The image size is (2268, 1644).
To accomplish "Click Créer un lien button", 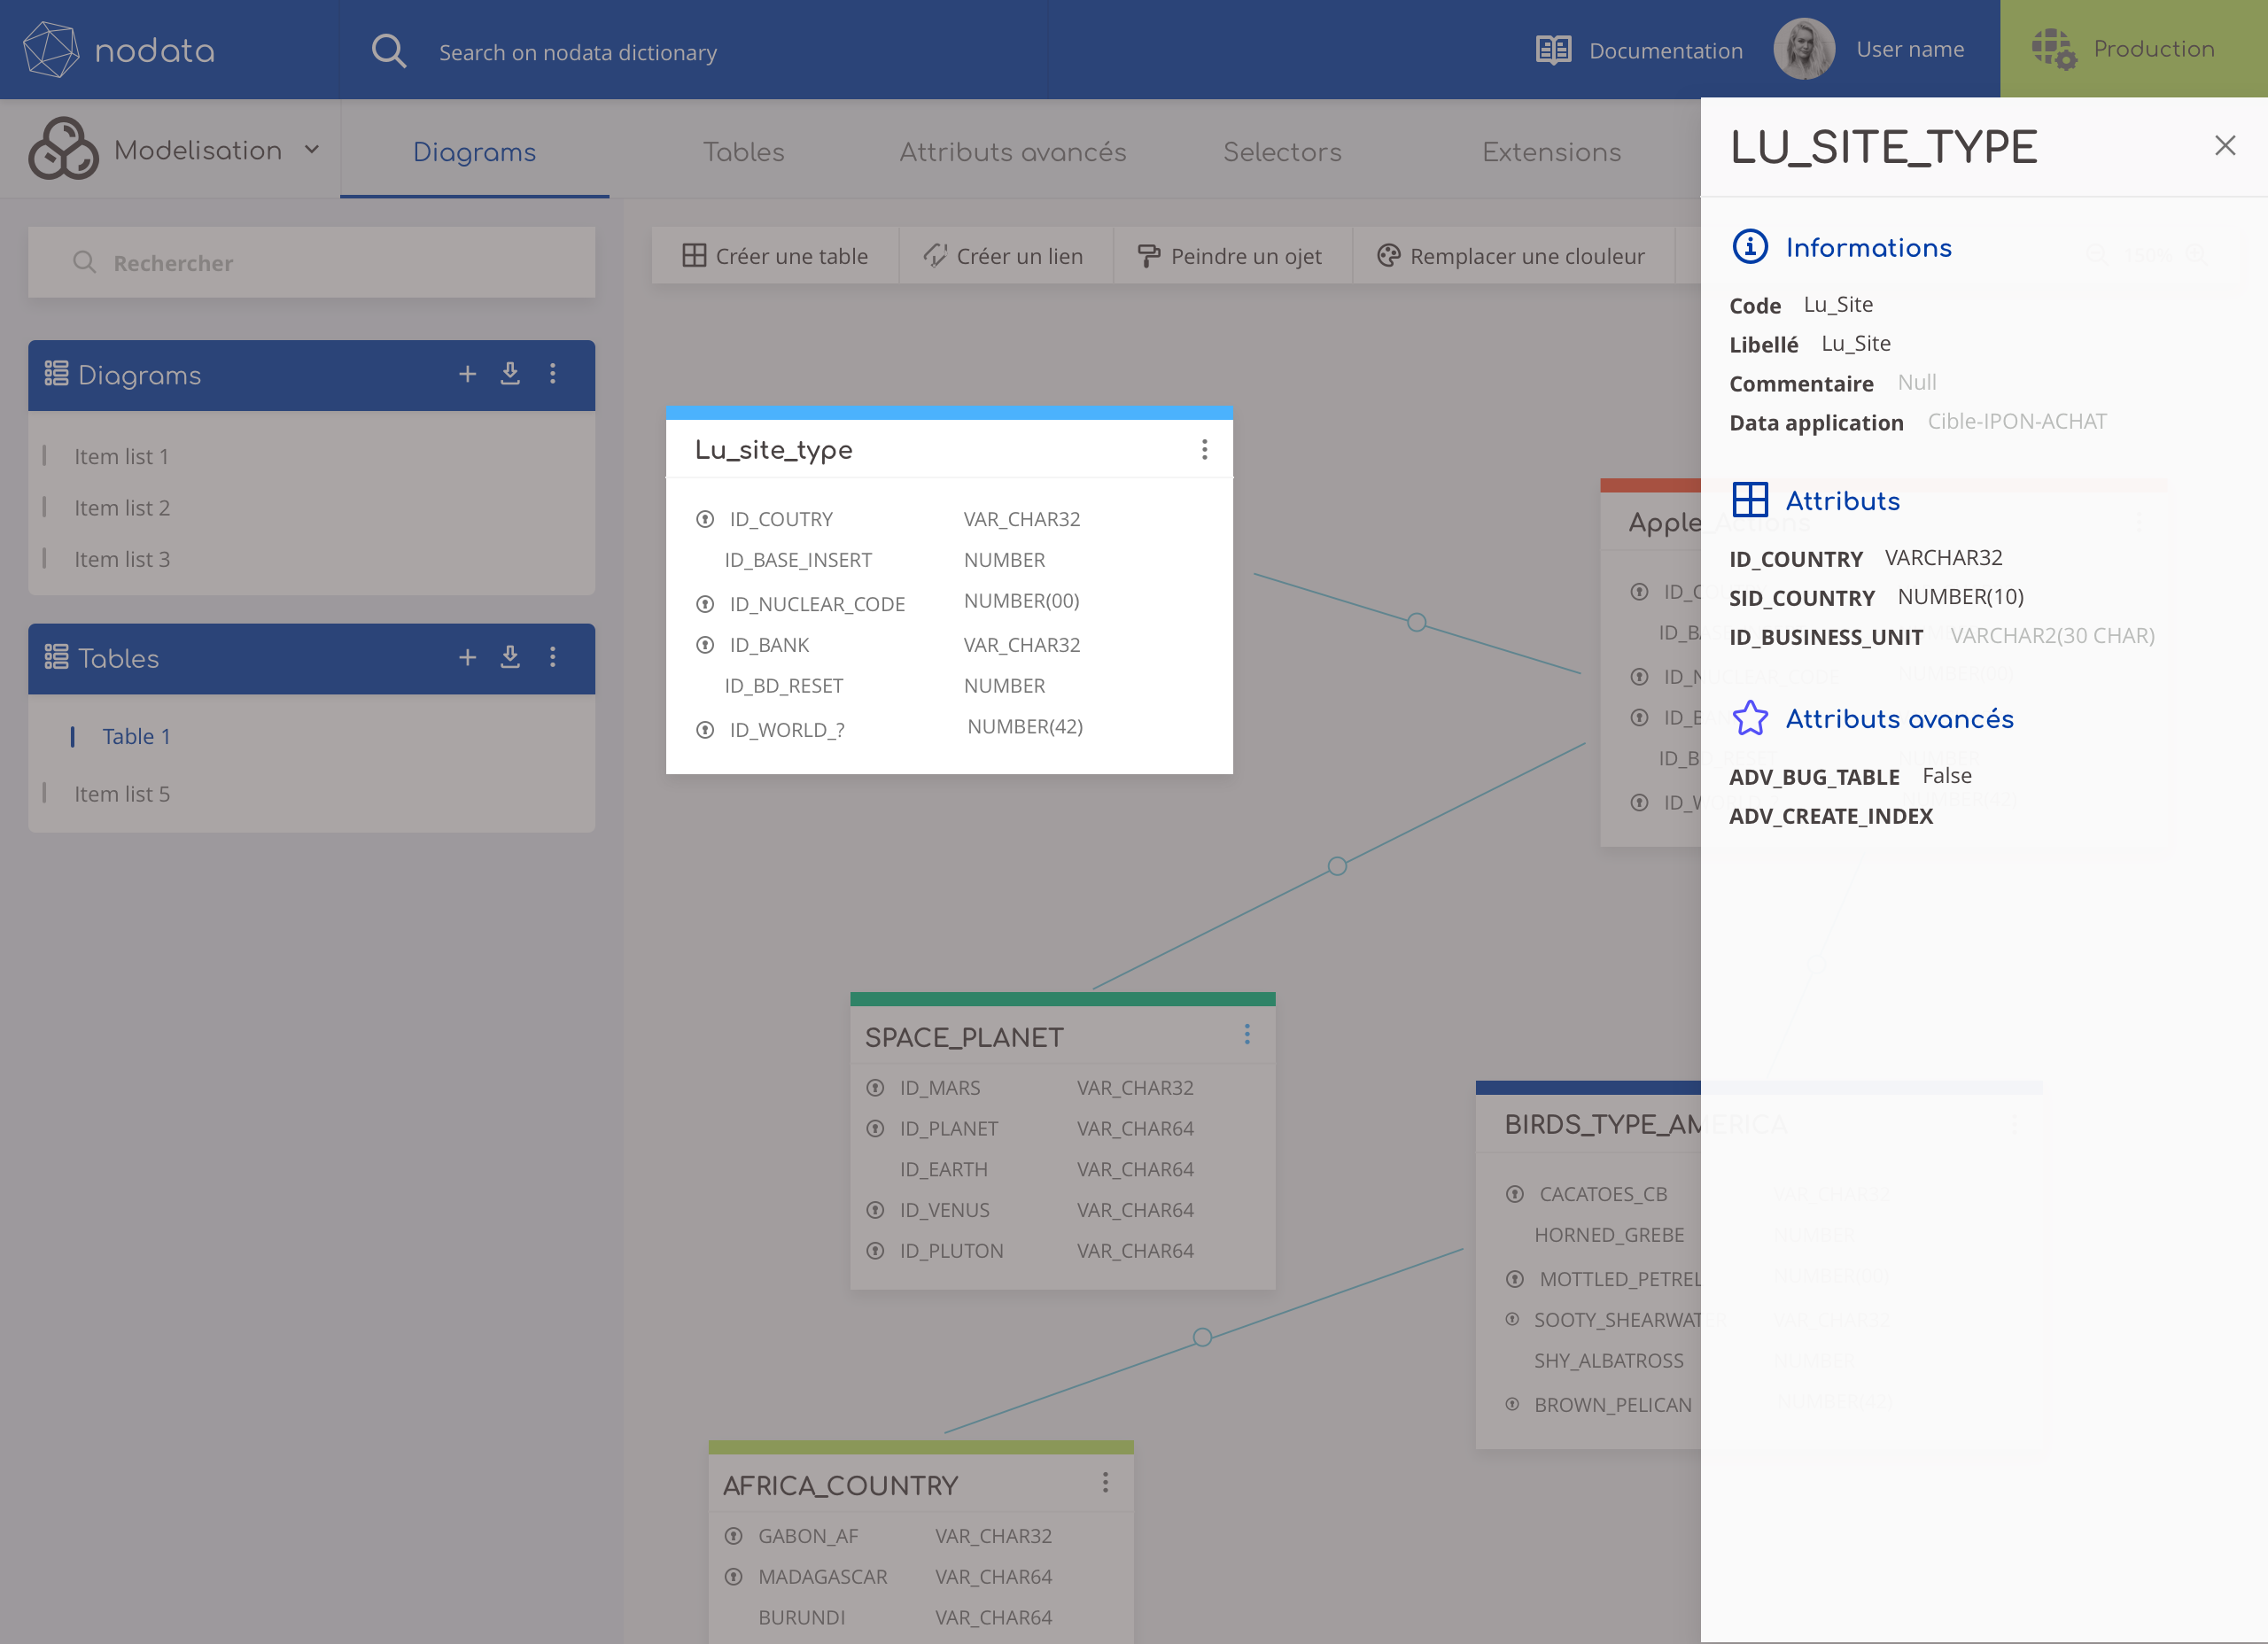I will point(1003,256).
